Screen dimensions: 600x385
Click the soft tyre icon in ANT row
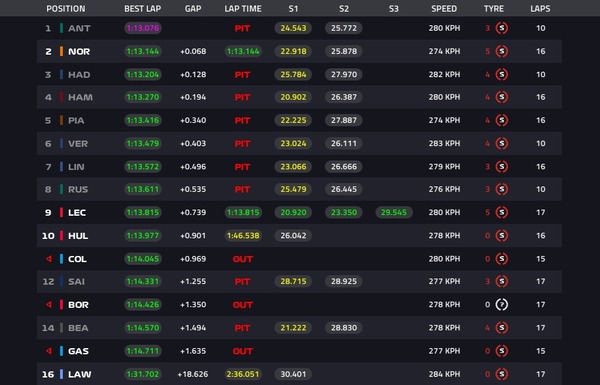click(502, 28)
